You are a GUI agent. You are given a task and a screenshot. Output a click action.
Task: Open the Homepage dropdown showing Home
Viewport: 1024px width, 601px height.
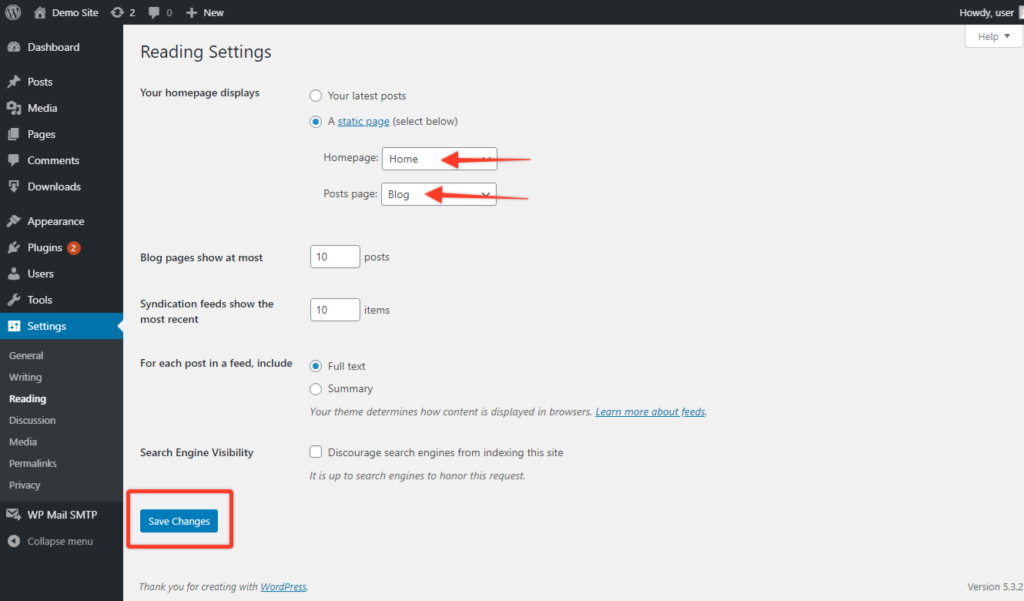click(438, 158)
